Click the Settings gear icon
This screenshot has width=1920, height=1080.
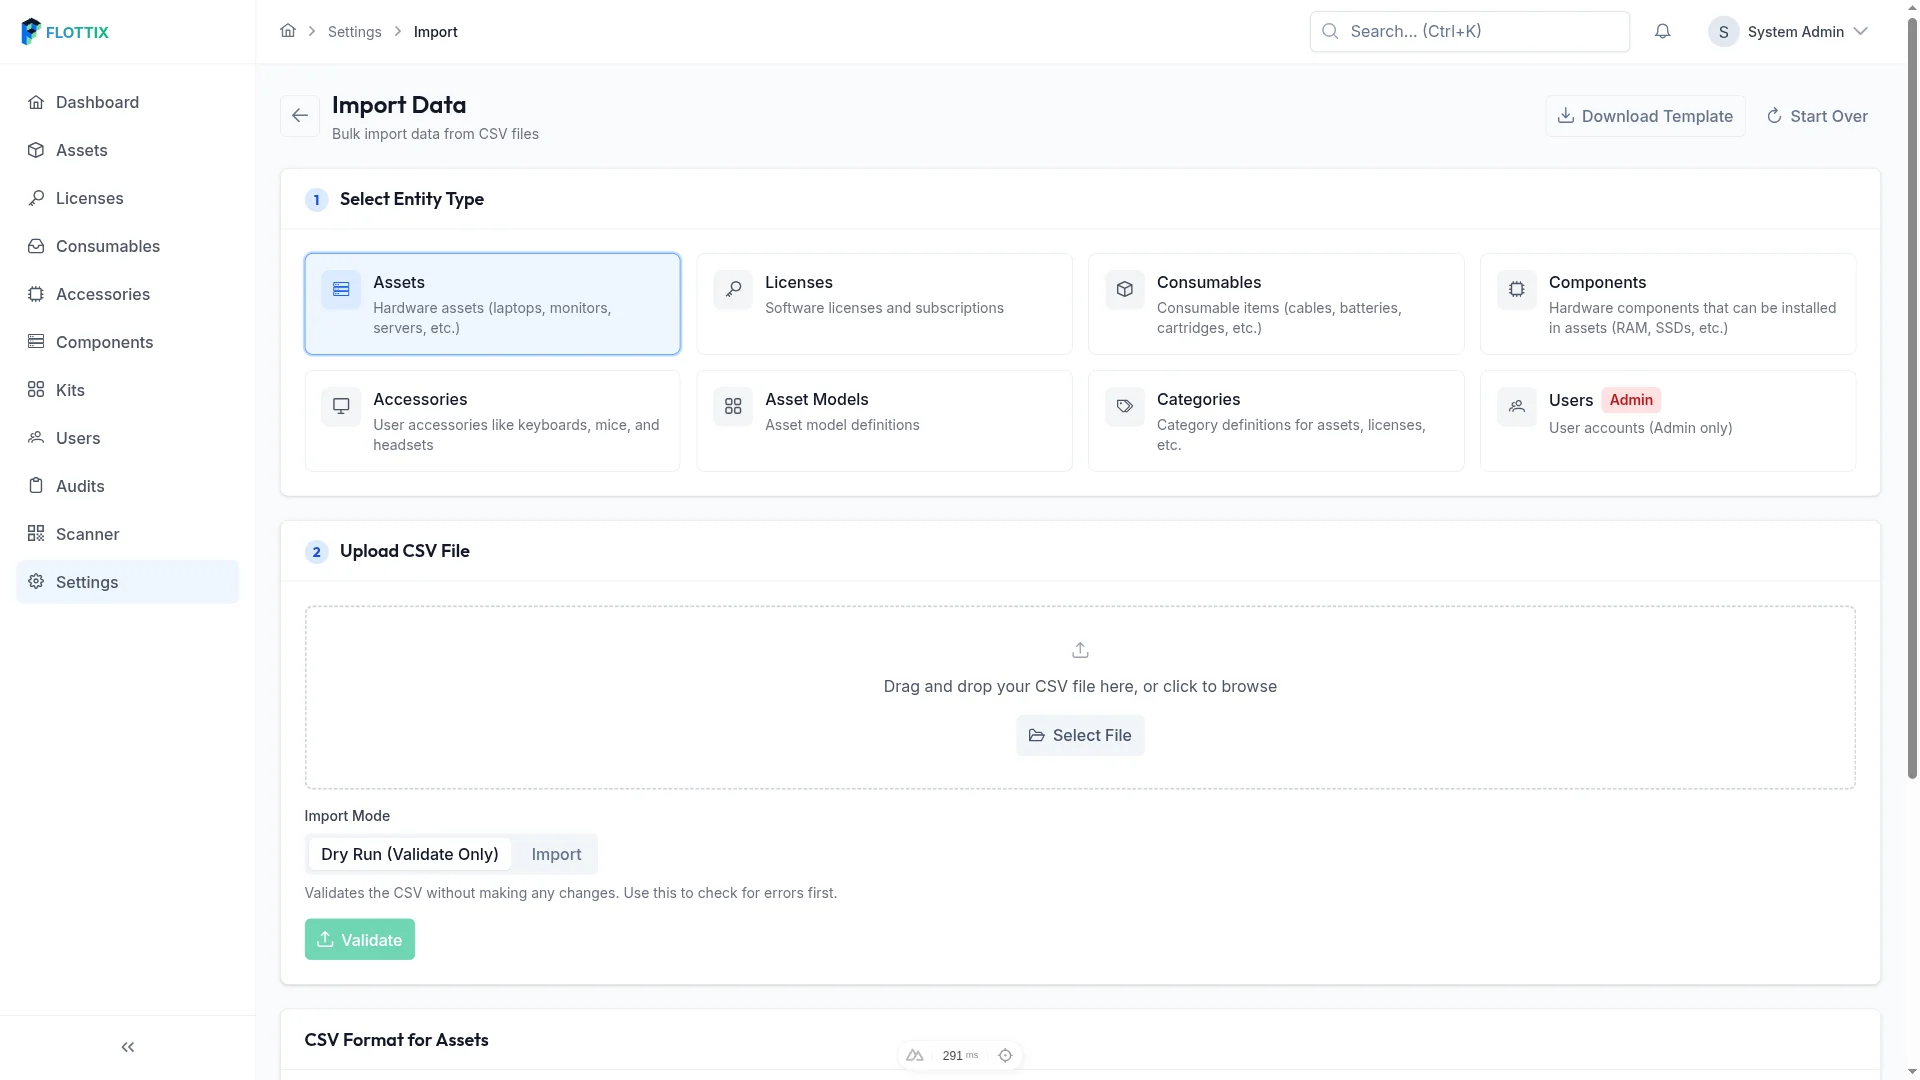tap(36, 582)
